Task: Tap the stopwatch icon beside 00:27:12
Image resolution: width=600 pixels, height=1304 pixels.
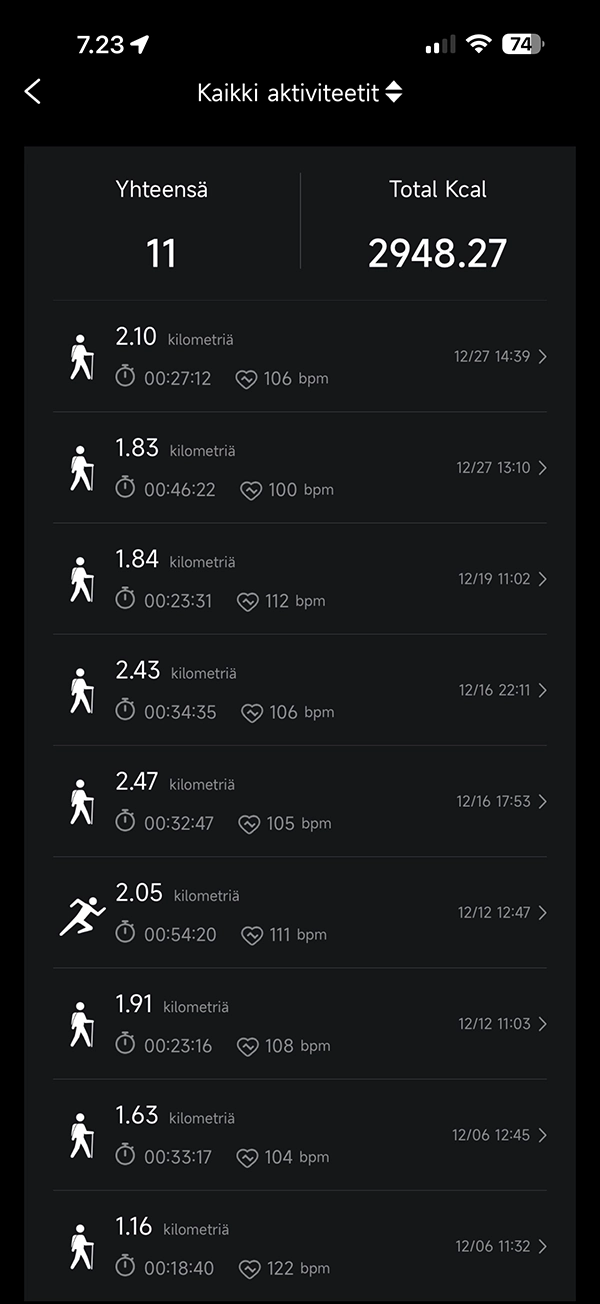Action: click(x=125, y=378)
